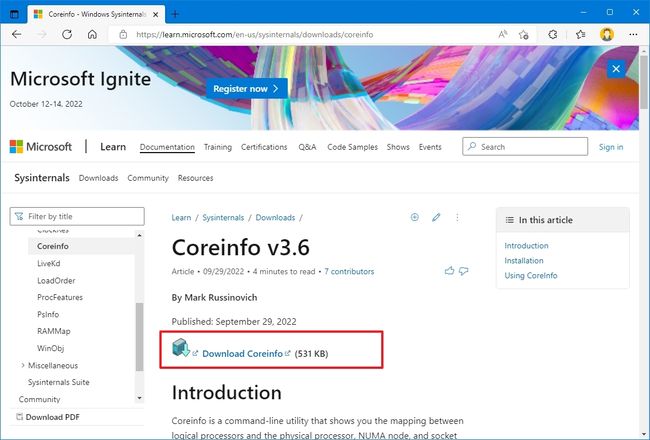Open the Code Samples menu item
Image resolution: width=650 pixels, height=440 pixels.
[352, 147]
